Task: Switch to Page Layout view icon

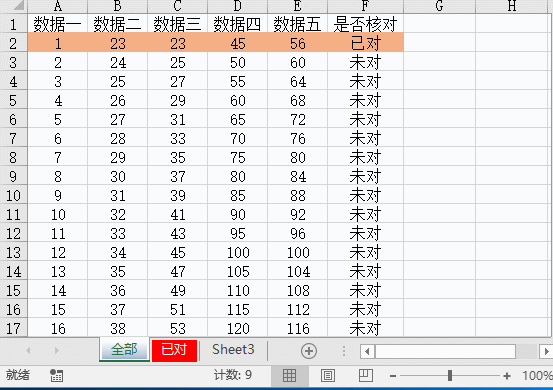Action: (x=328, y=376)
